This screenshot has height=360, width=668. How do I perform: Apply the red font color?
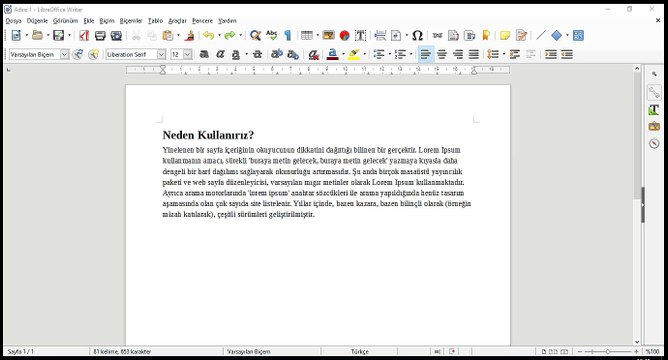coord(333,55)
